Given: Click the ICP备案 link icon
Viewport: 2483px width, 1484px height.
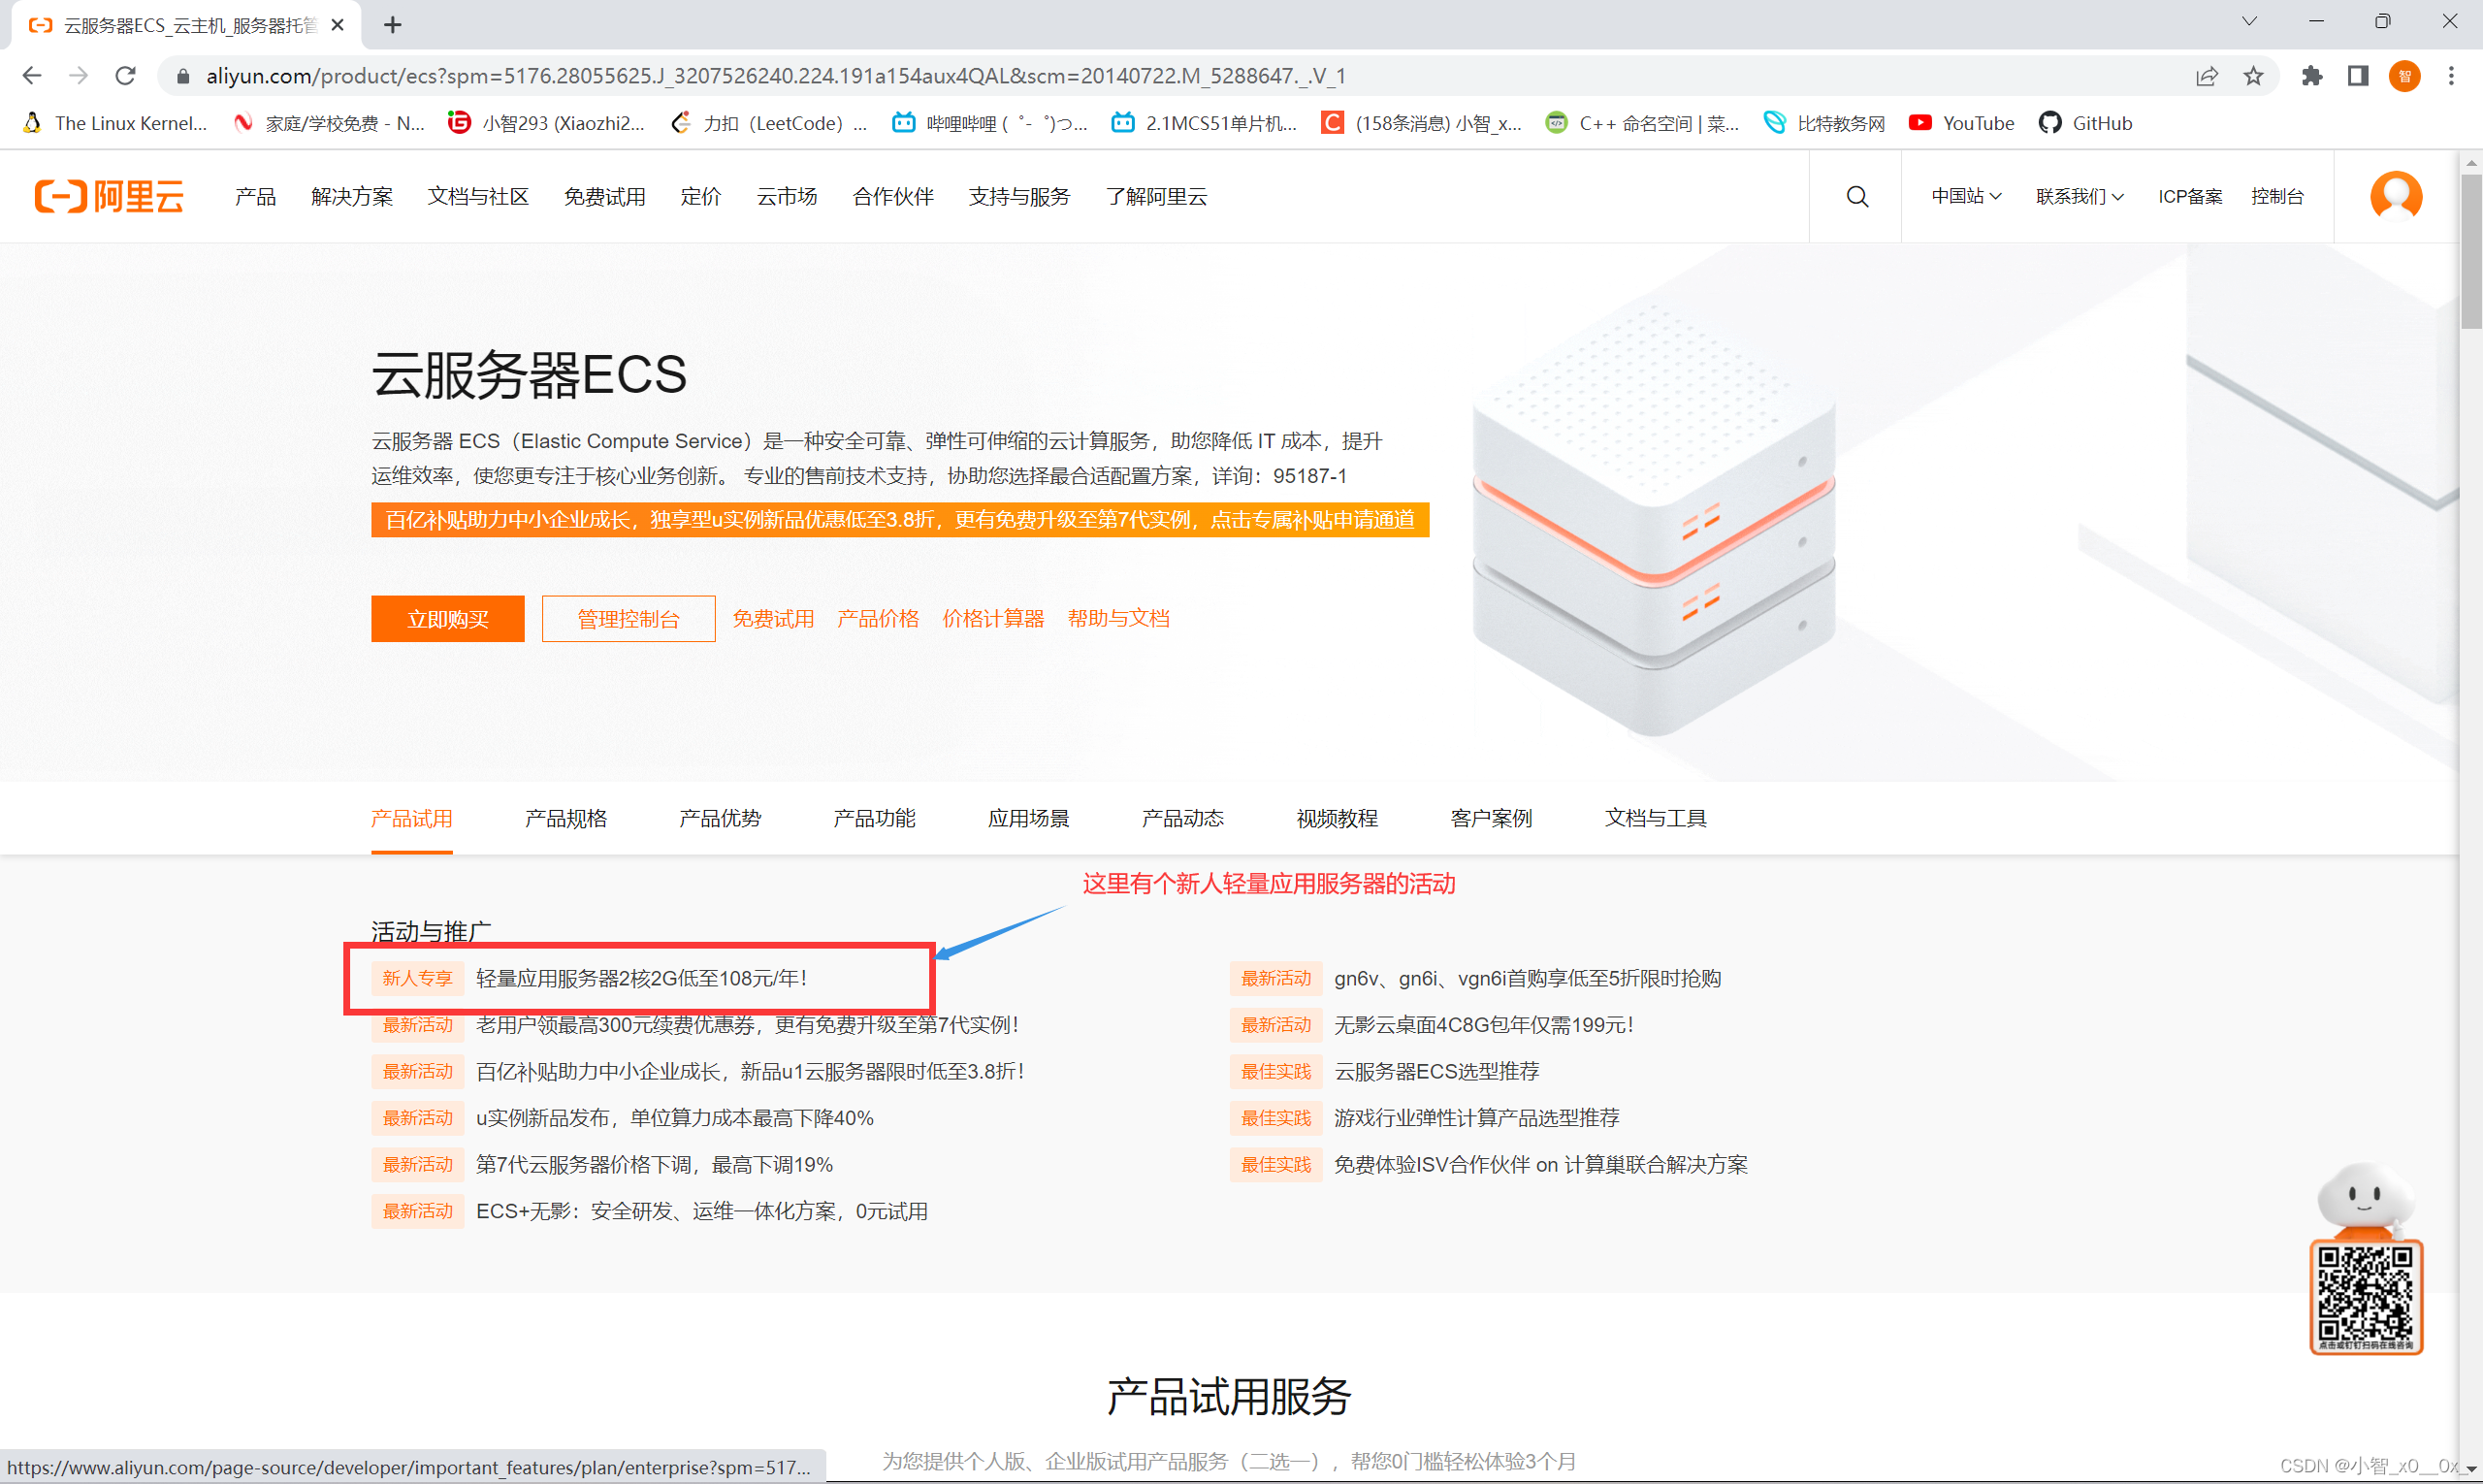Looking at the screenshot, I should [x=2188, y=196].
